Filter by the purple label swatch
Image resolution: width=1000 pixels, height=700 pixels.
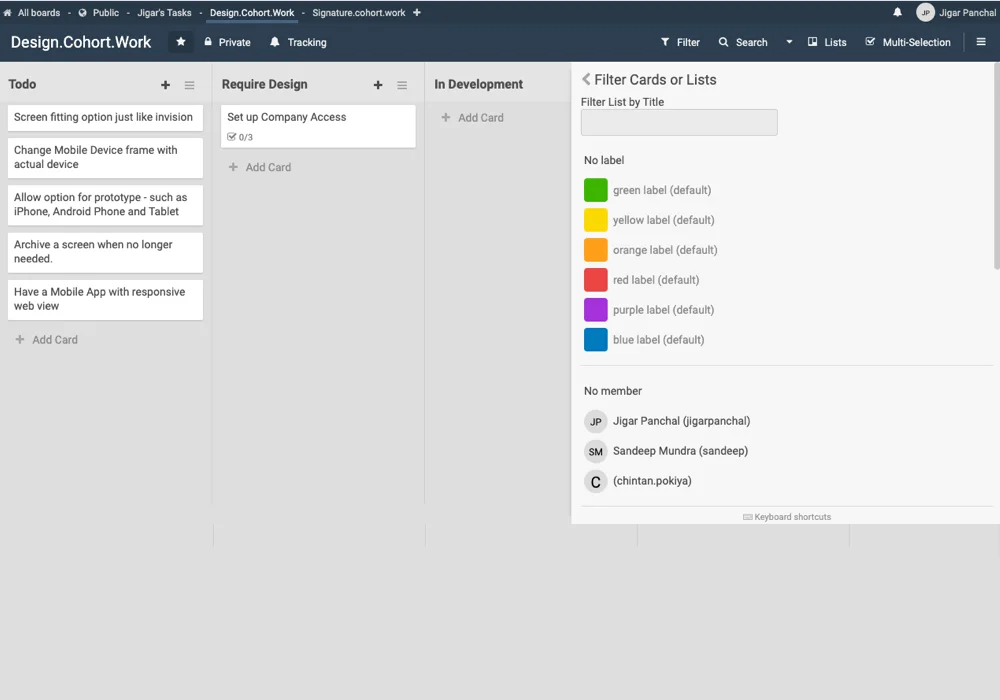[596, 310]
